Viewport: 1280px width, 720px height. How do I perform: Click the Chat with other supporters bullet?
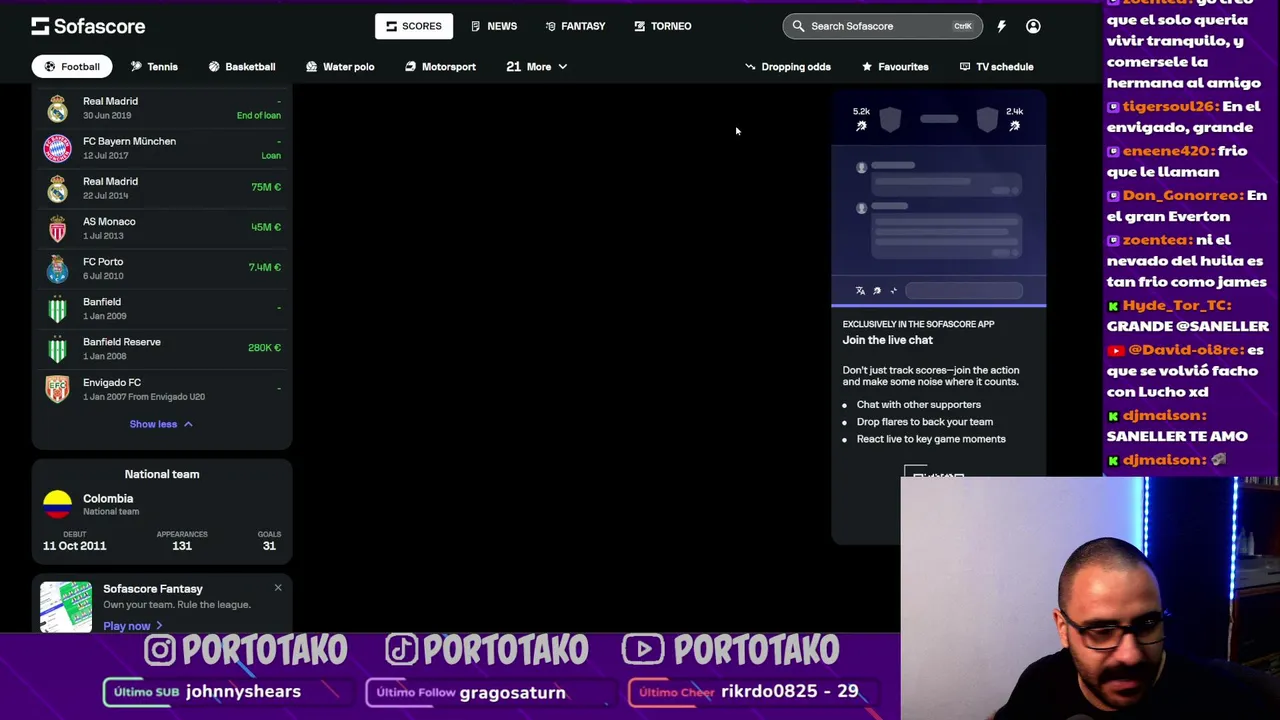(919, 405)
